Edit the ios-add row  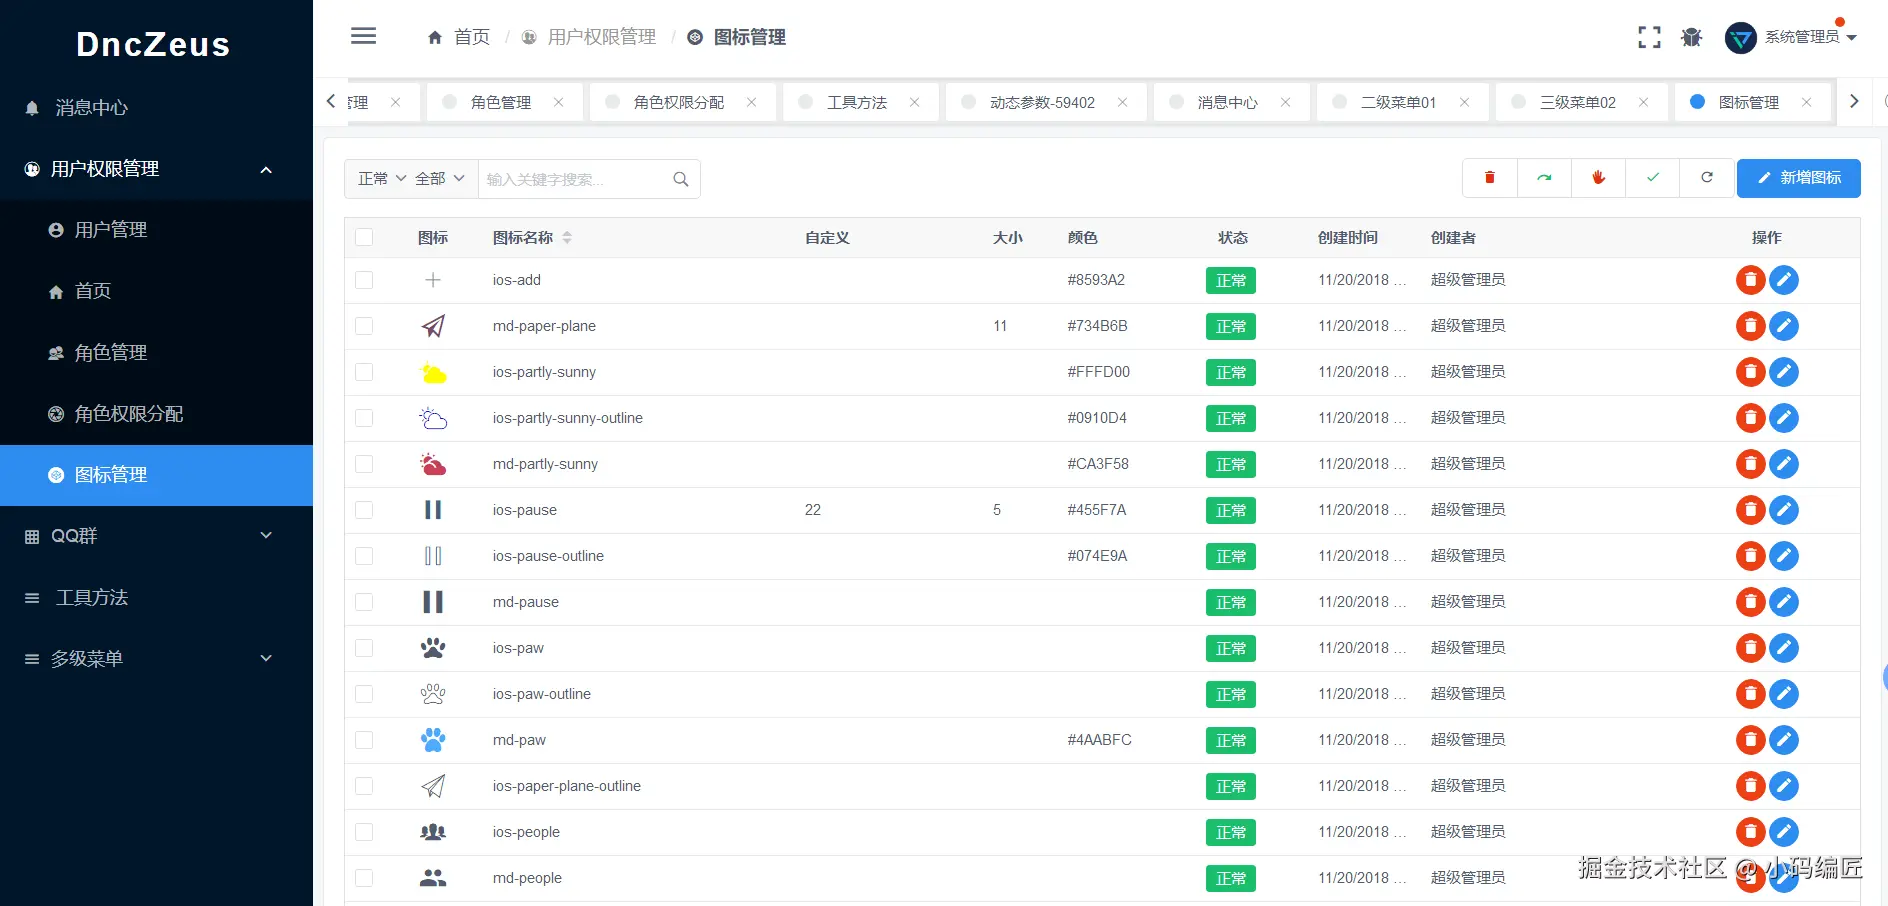(x=1784, y=280)
